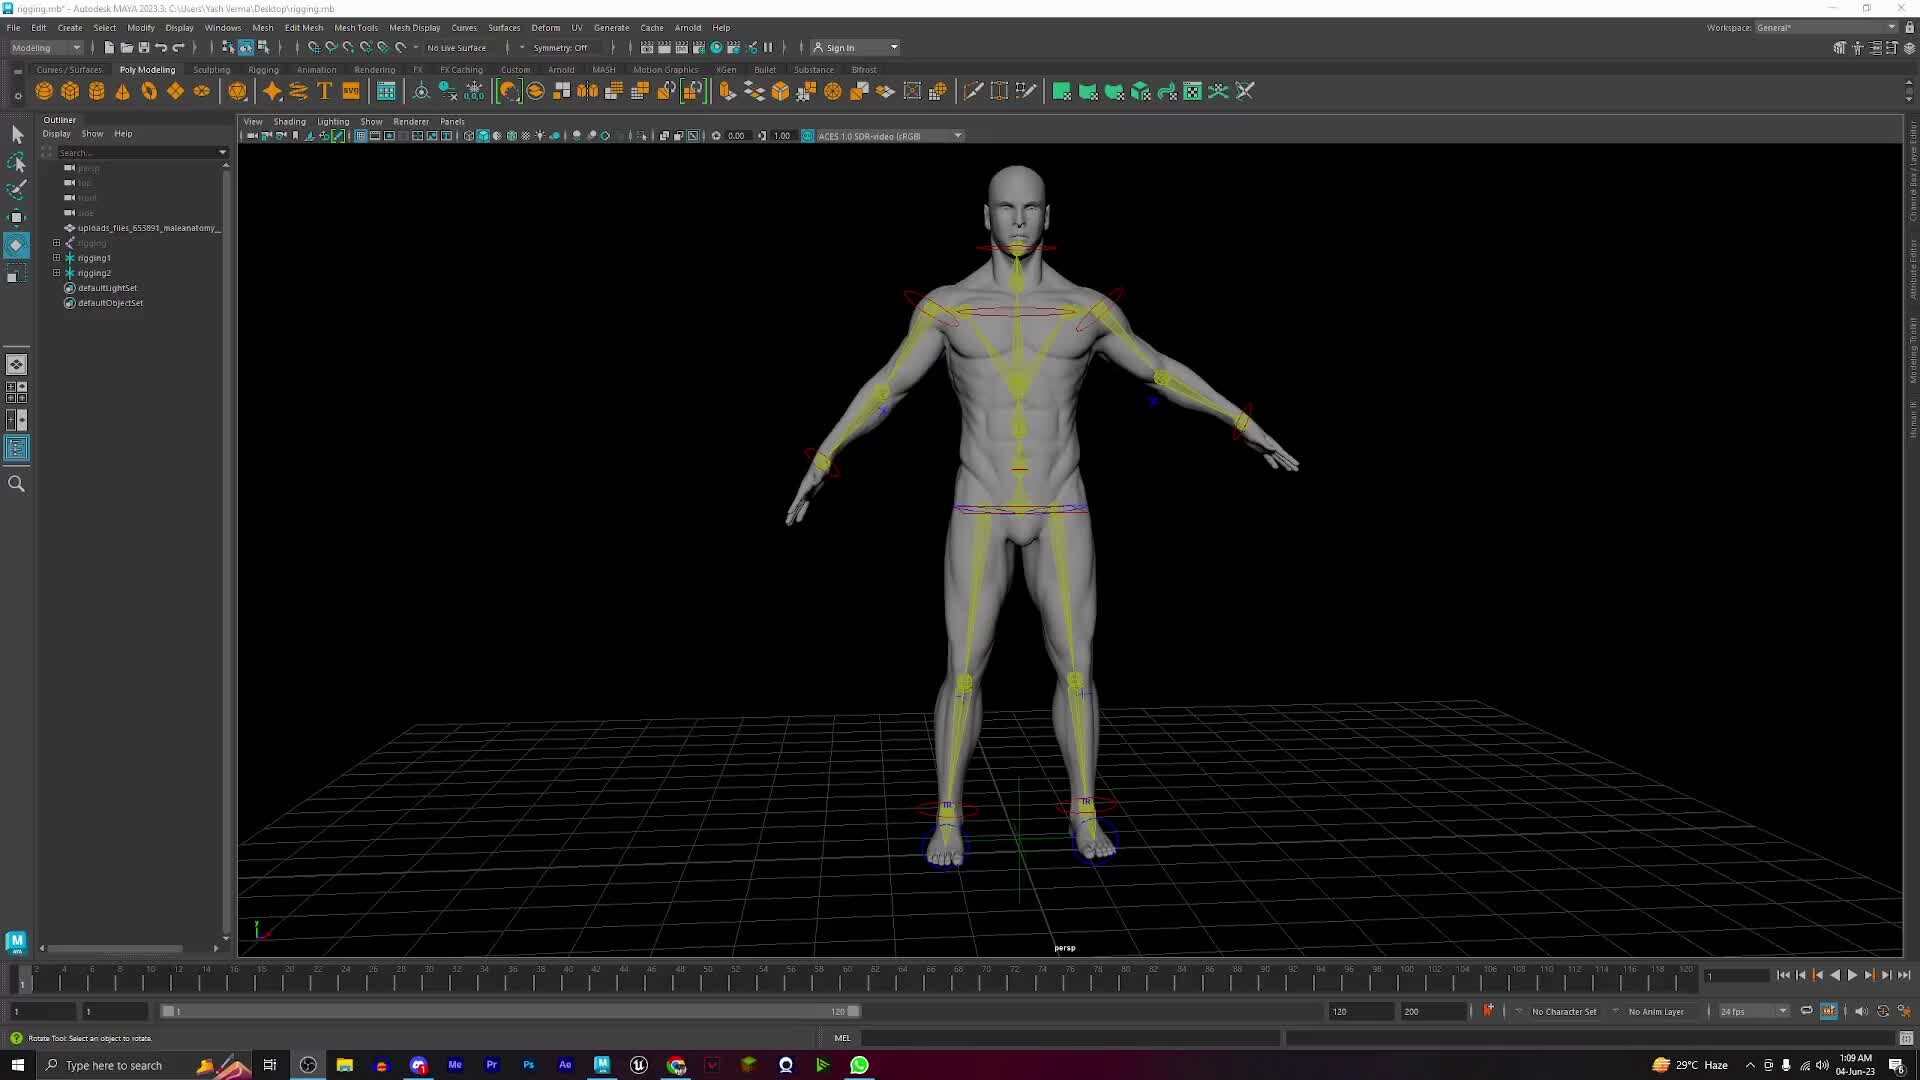
Task: Create a polygon cube from the shelf
Action: (70, 91)
